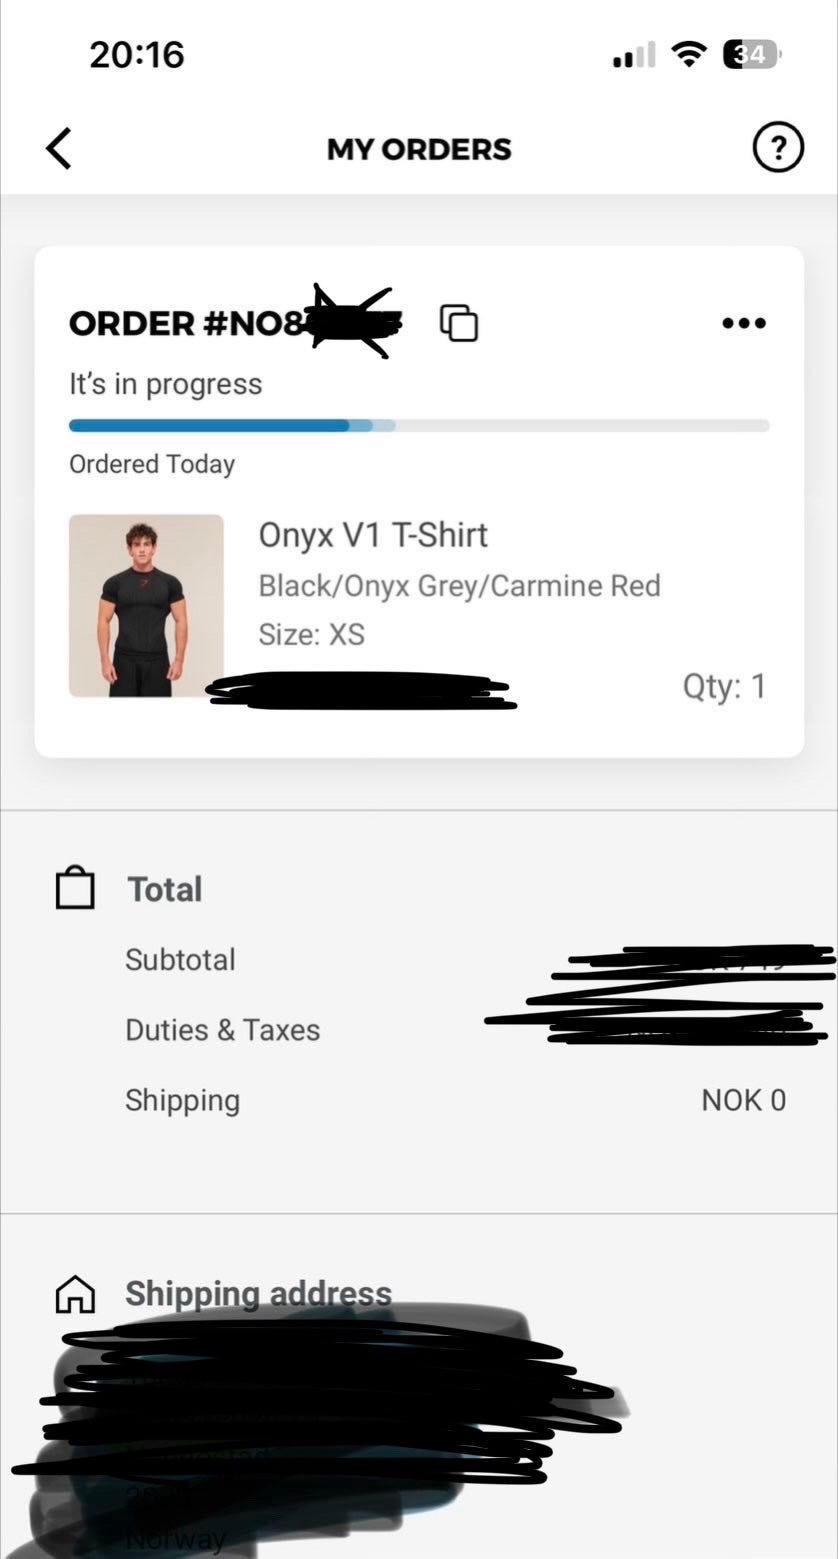Select the Onyx V1 T-Shirt title

point(373,535)
